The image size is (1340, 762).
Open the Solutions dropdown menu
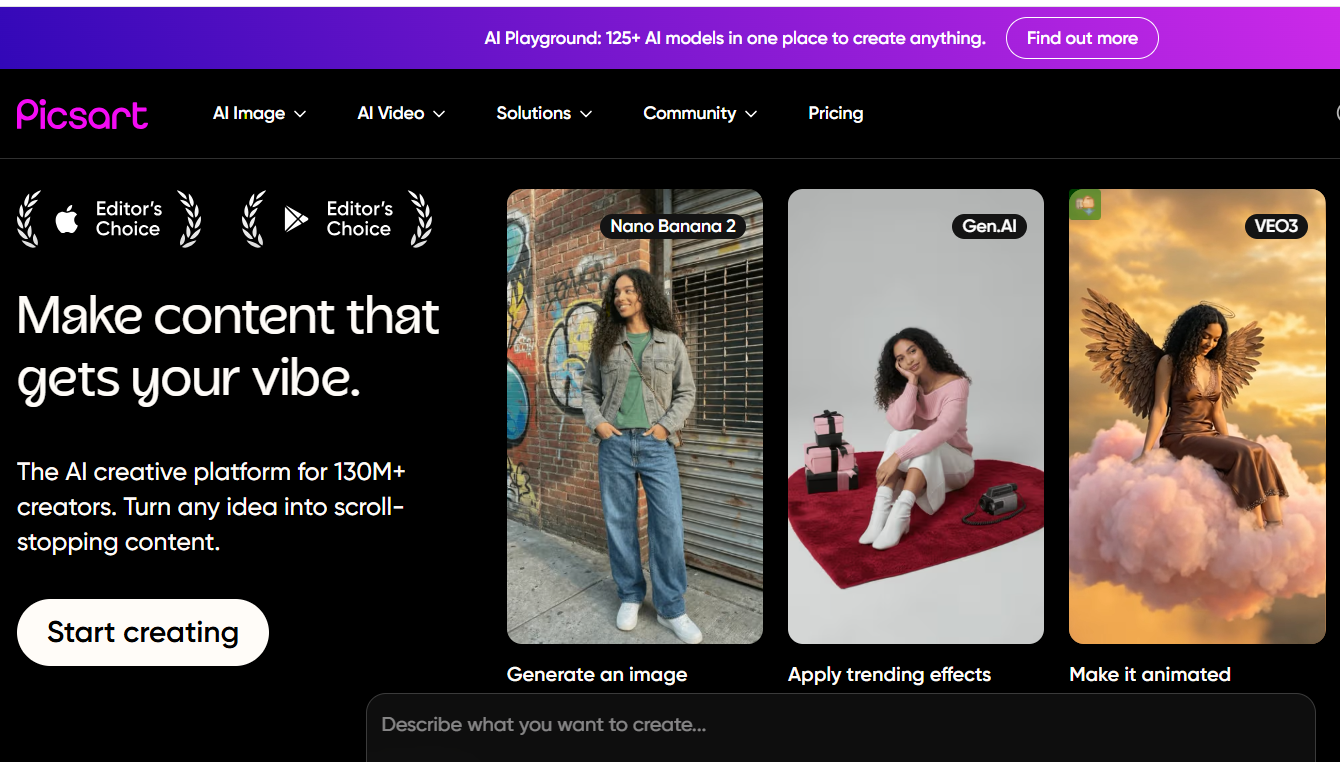pos(544,114)
